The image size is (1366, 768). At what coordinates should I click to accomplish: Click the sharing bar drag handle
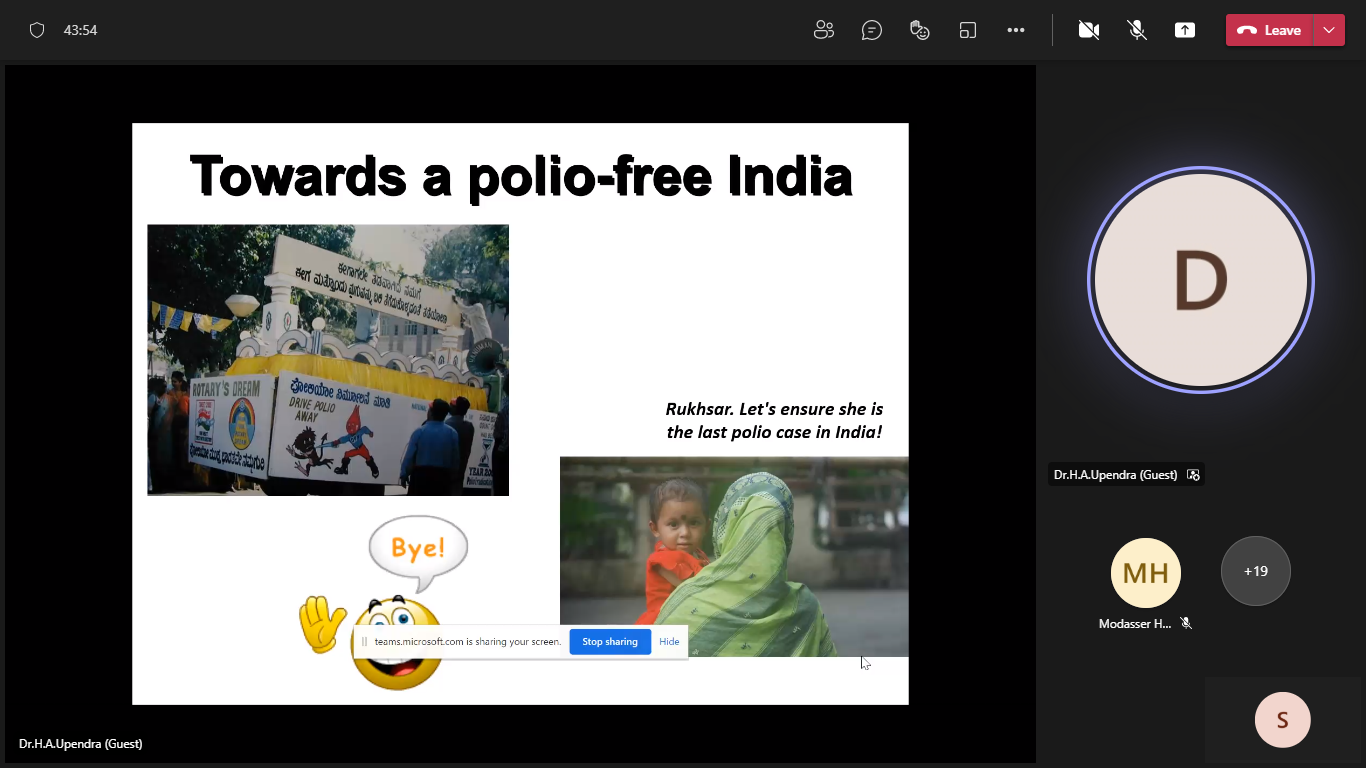[364, 642]
